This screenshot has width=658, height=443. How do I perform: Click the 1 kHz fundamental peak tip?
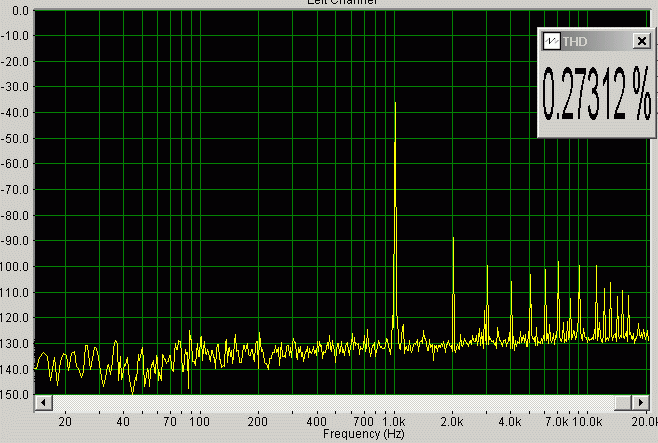[x=395, y=103]
